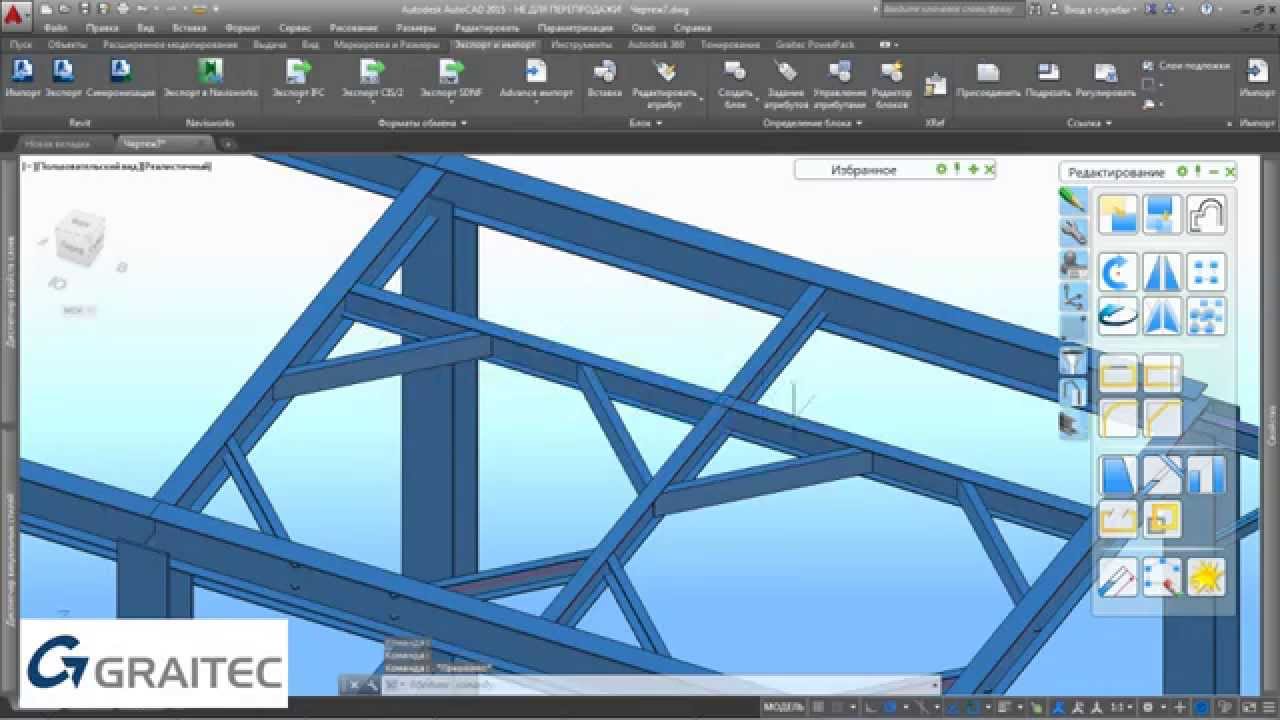Viewport: 1280px width, 720px height.
Task: Expand the Exchange formats (Форматы обмена) panel
Action: [422, 123]
